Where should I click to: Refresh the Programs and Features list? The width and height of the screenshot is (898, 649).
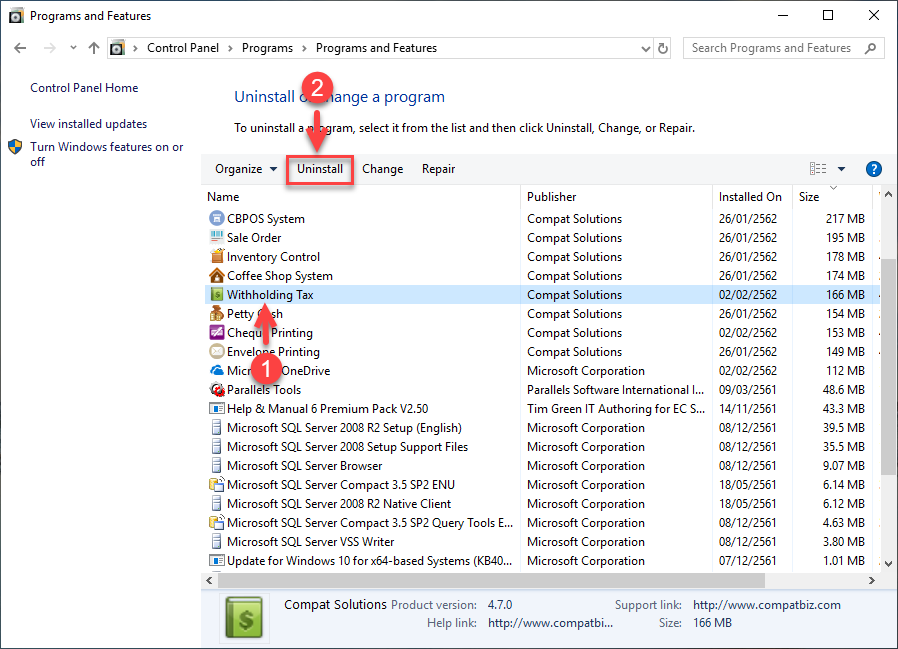[663, 48]
